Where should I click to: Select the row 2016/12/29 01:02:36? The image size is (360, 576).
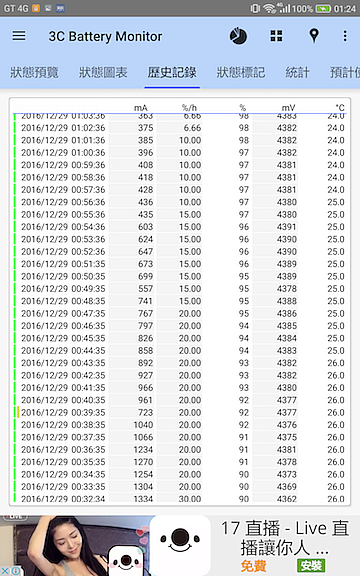click(x=180, y=128)
